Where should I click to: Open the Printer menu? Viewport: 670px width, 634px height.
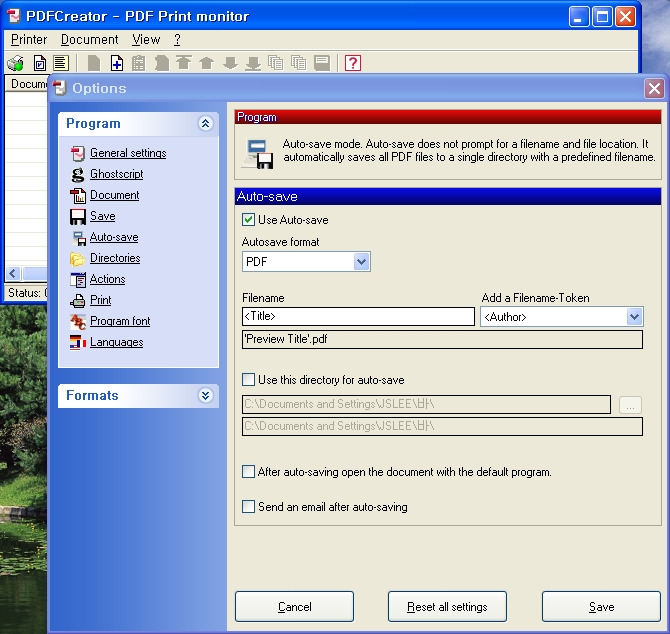pos(29,40)
